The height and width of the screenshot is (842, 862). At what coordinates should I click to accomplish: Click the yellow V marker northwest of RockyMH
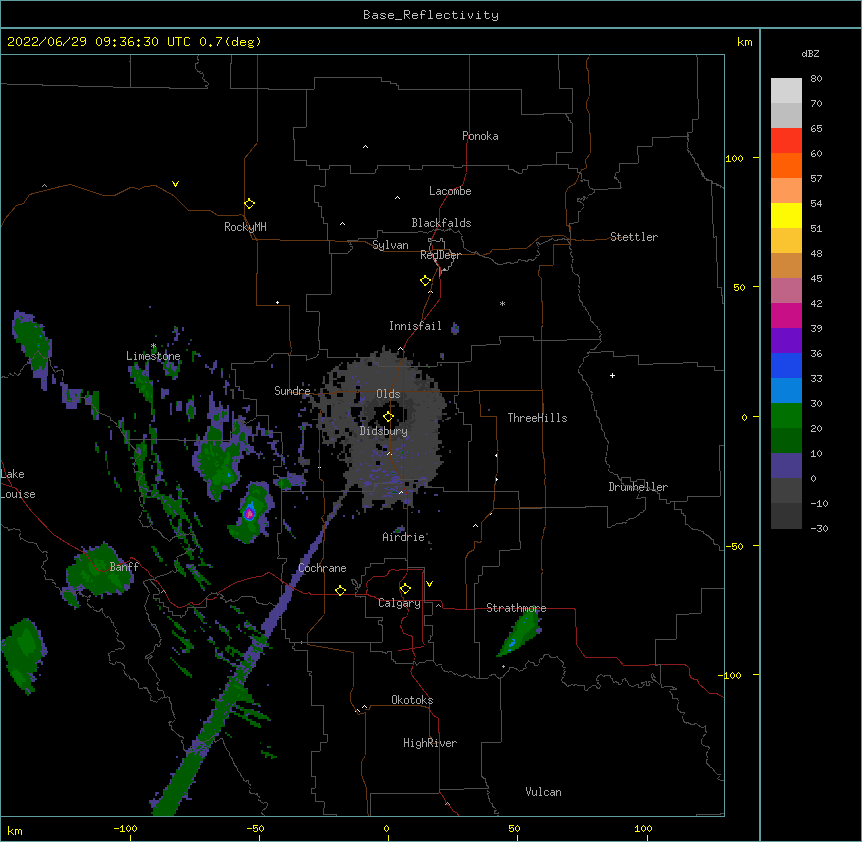click(175, 184)
